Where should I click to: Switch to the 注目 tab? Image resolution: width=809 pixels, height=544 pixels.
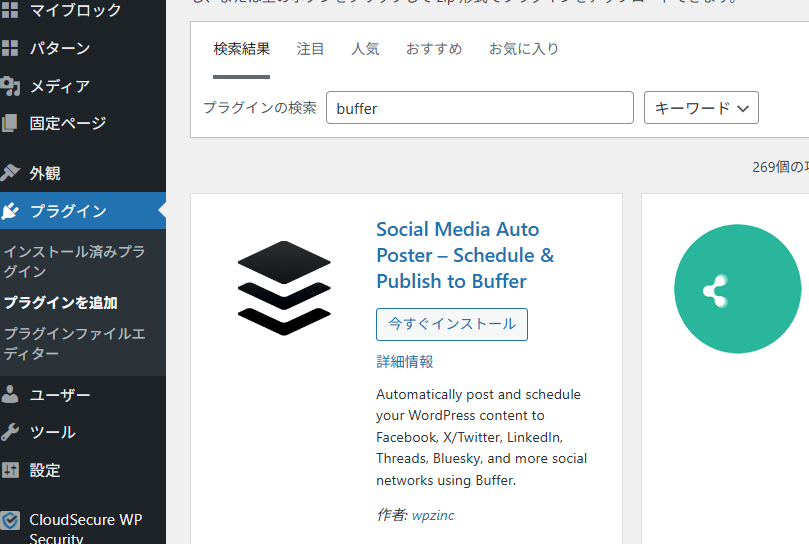(310, 49)
